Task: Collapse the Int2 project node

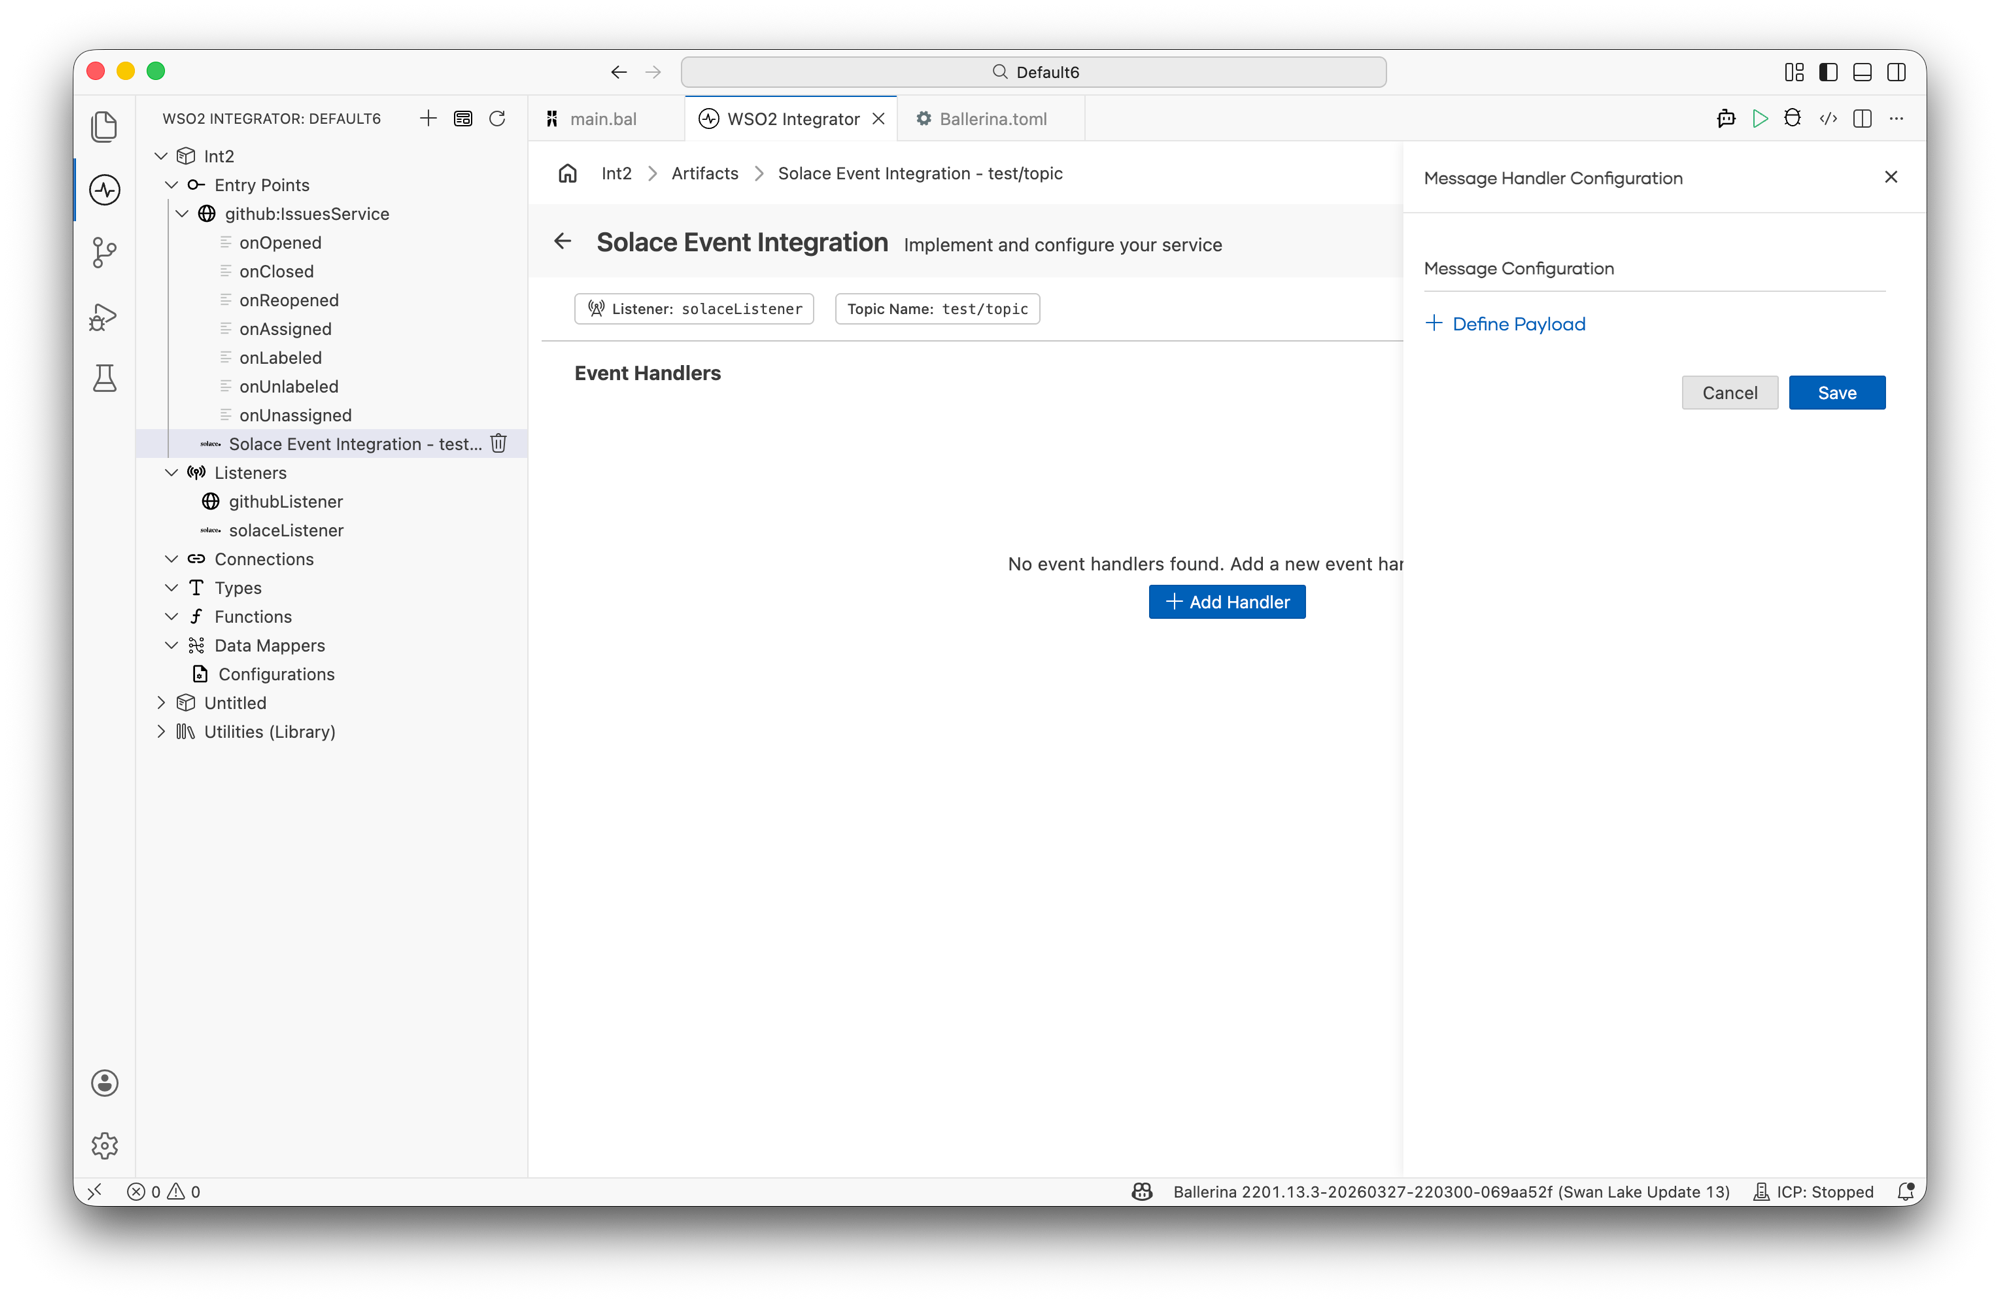Action: coord(161,156)
